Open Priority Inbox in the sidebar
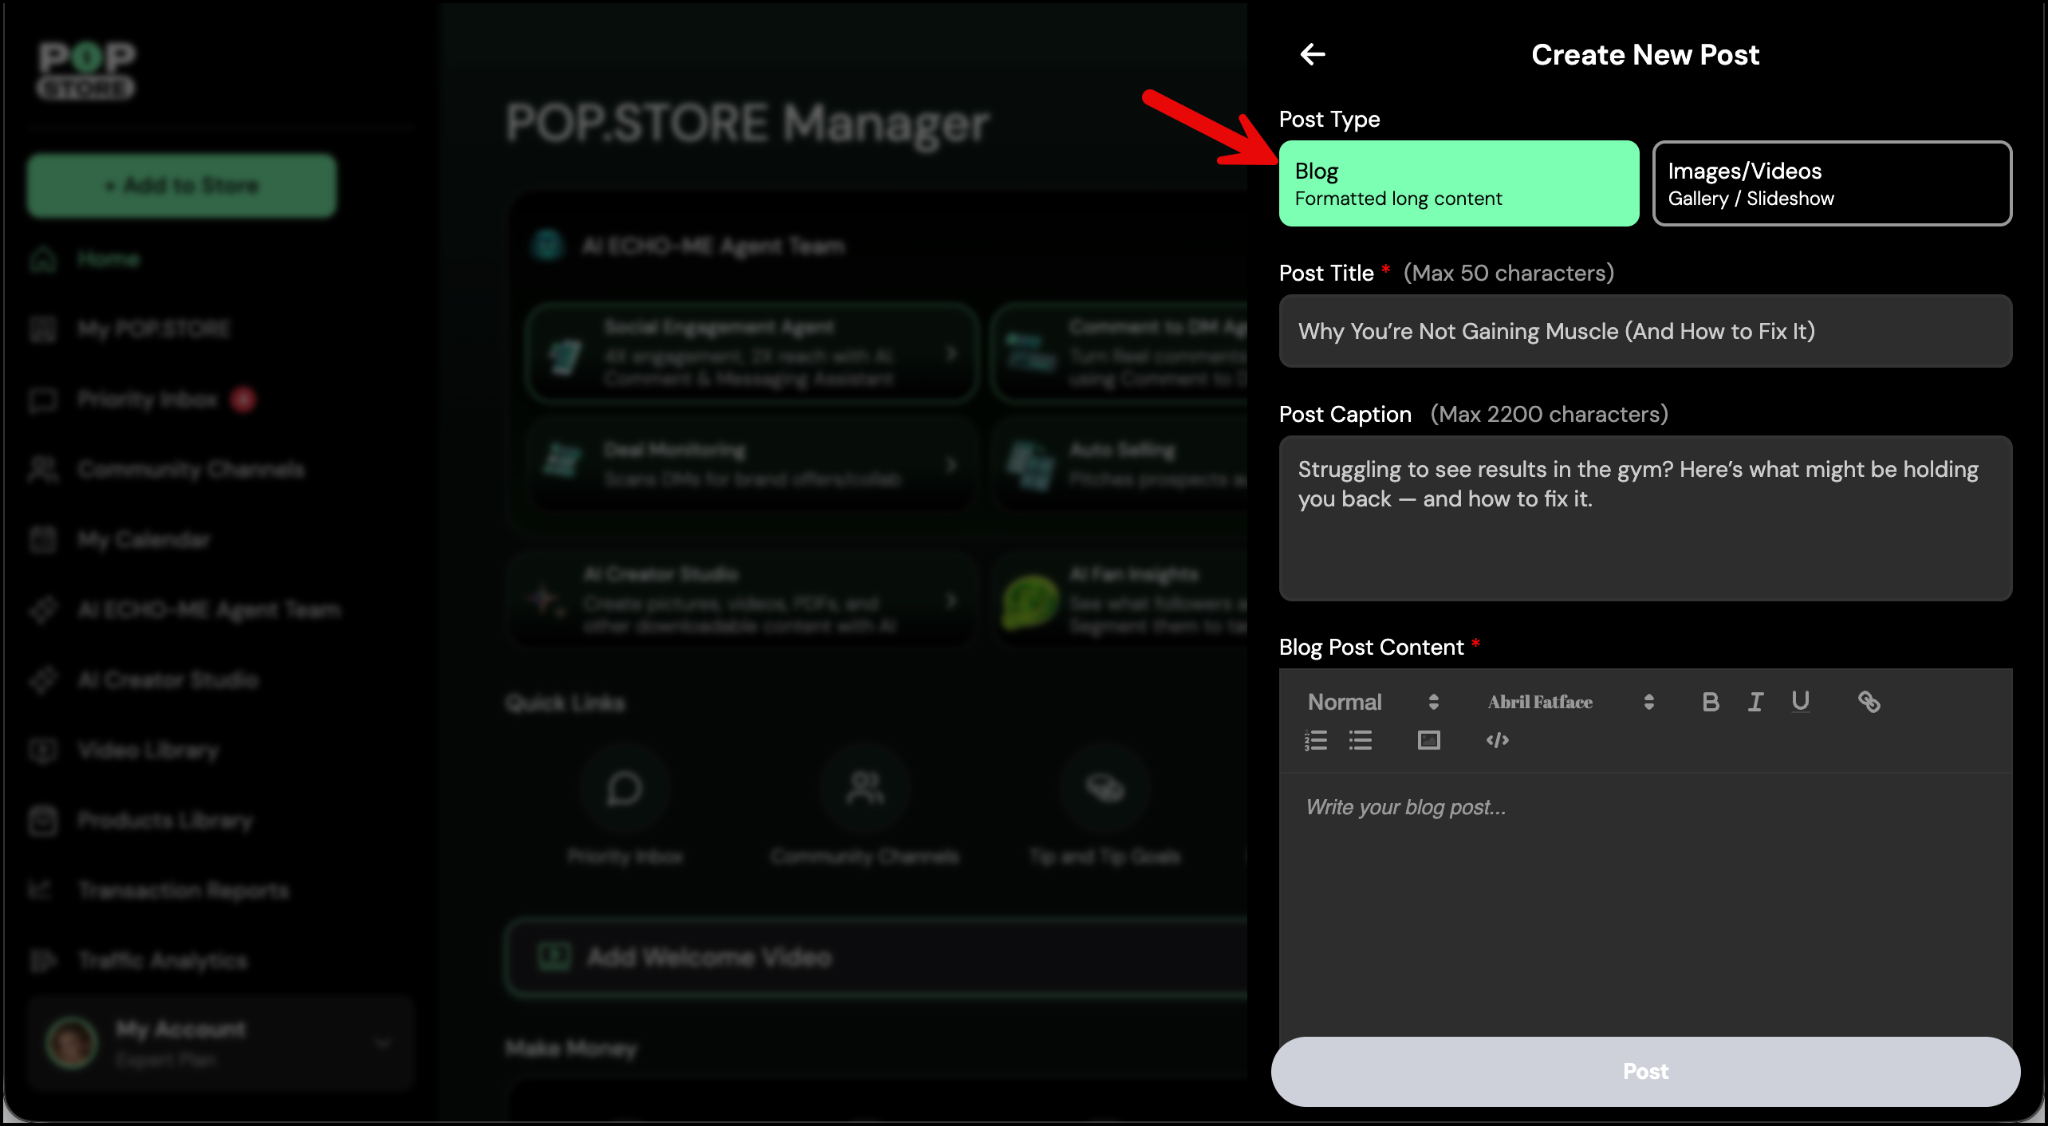This screenshot has width=2048, height=1126. 147,400
